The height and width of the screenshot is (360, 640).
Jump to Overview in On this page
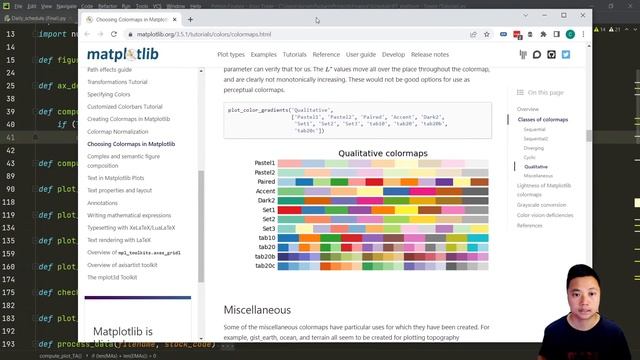pos(528,109)
